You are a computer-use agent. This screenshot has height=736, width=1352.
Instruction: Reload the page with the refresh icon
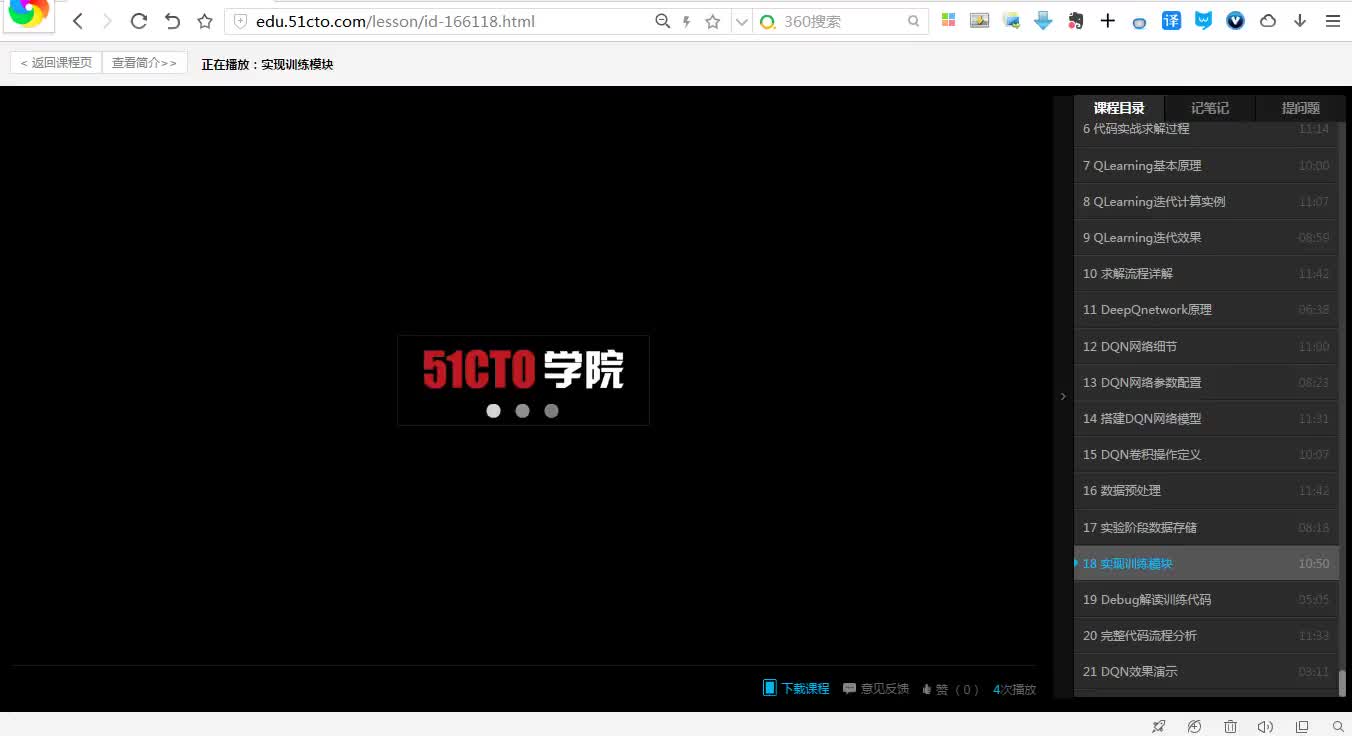click(139, 21)
